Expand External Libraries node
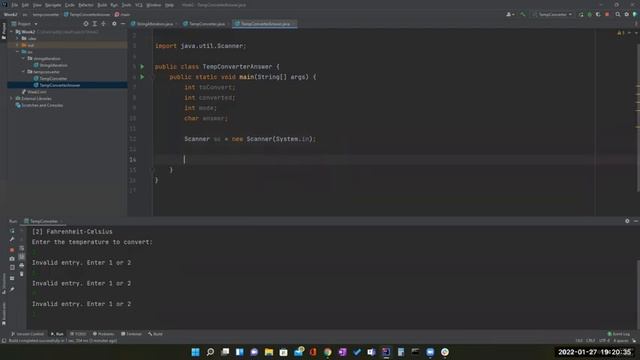Image resolution: width=640 pixels, height=360 pixels. click(12, 98)
